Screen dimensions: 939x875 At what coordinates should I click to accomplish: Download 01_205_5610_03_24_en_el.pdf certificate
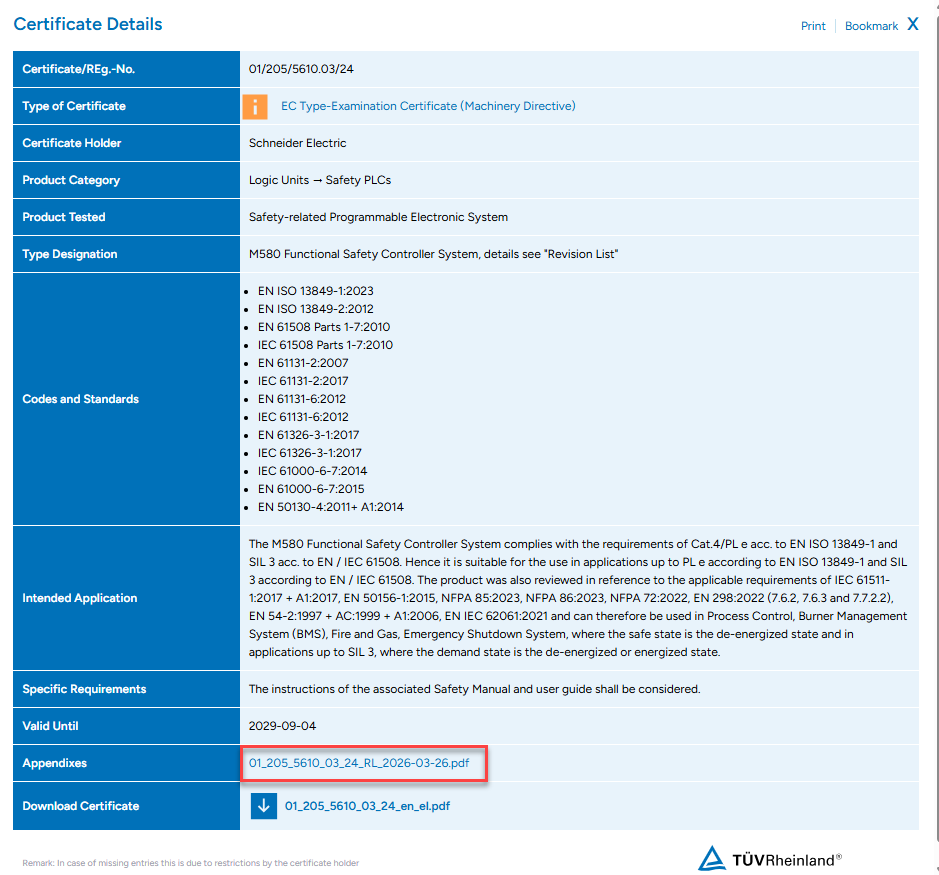pyautogui.click(x=367, y=806)
